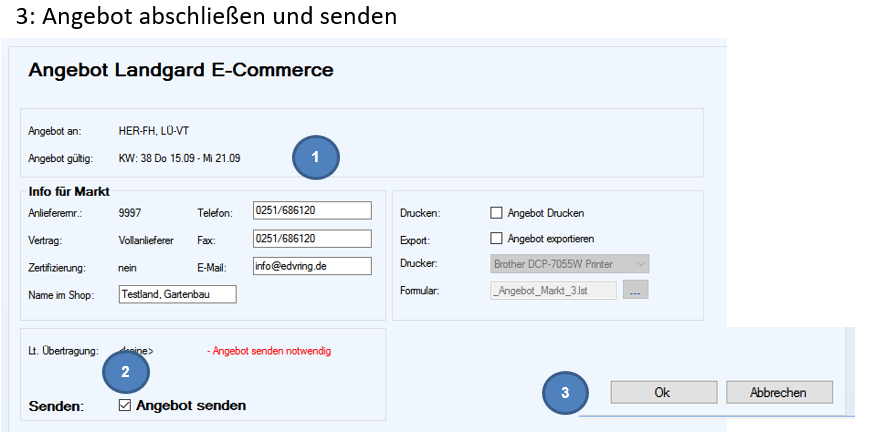Click the Formular file name field
The width and height of the screenshot is (870, 434).
click(553, 290)
